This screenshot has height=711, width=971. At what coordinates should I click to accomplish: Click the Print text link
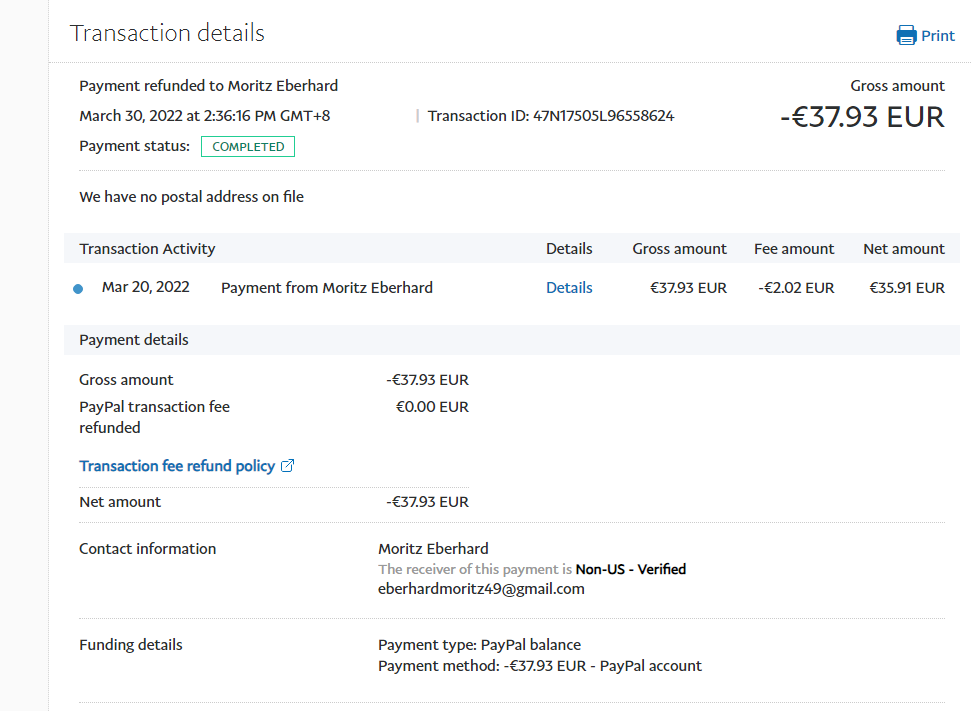coord(938,36)
